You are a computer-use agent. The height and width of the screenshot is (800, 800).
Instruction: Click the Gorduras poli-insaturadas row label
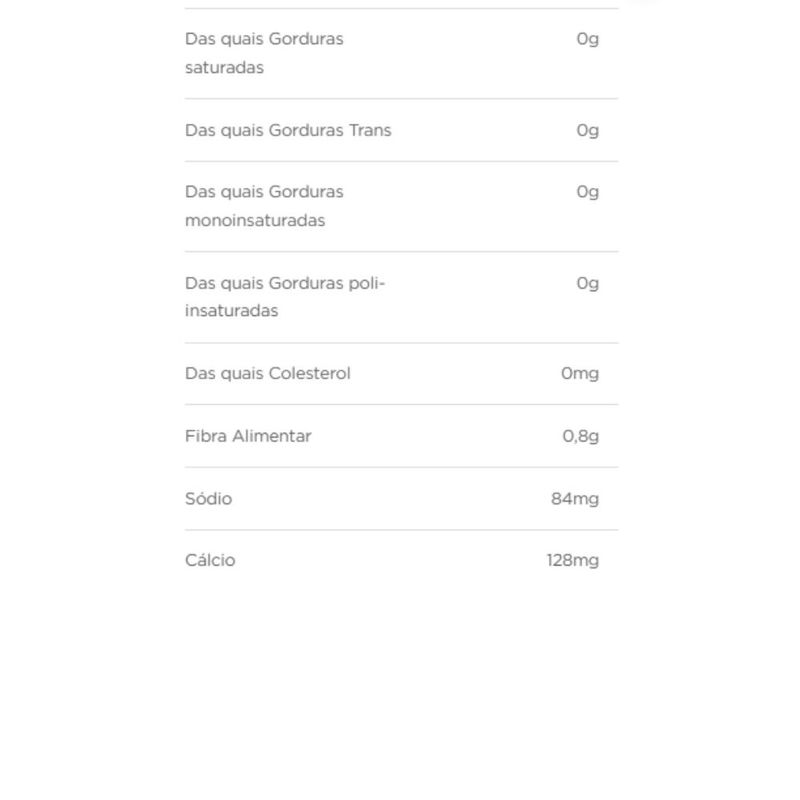coord(284,297)
